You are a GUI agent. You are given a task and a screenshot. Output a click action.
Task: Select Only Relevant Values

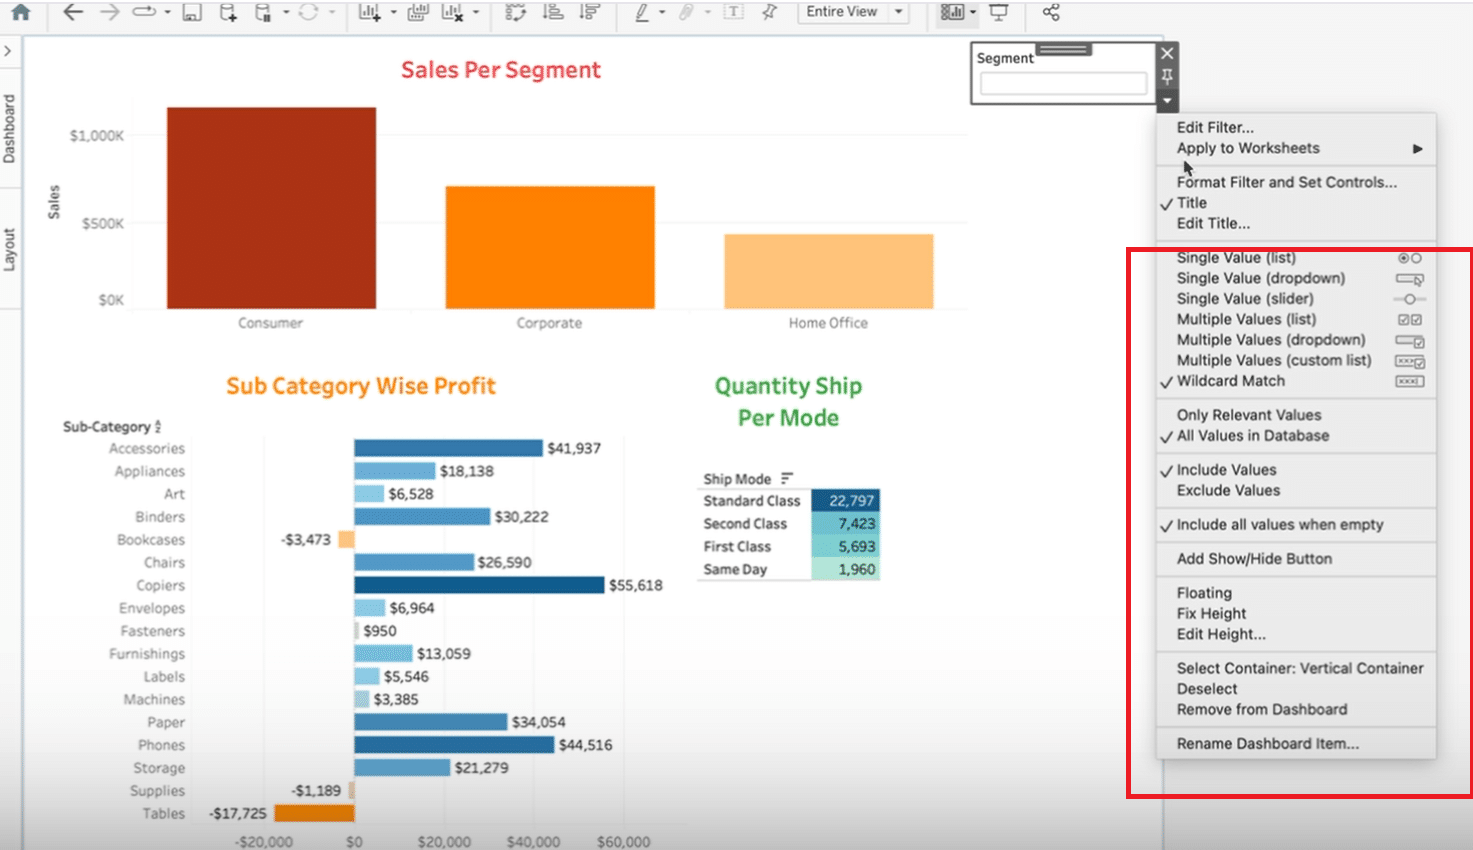(x=1249, y=415)
